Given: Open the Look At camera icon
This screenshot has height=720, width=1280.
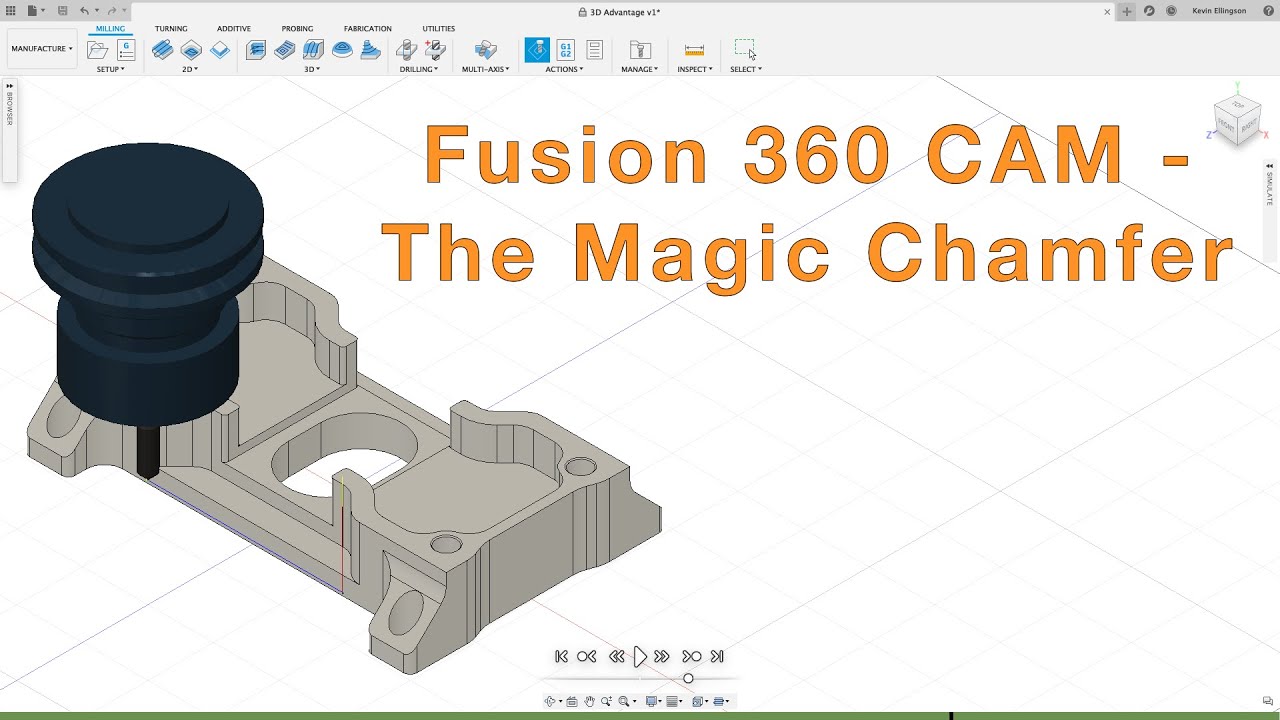Looking at the screenshot, I should click(x=572, y=701).
